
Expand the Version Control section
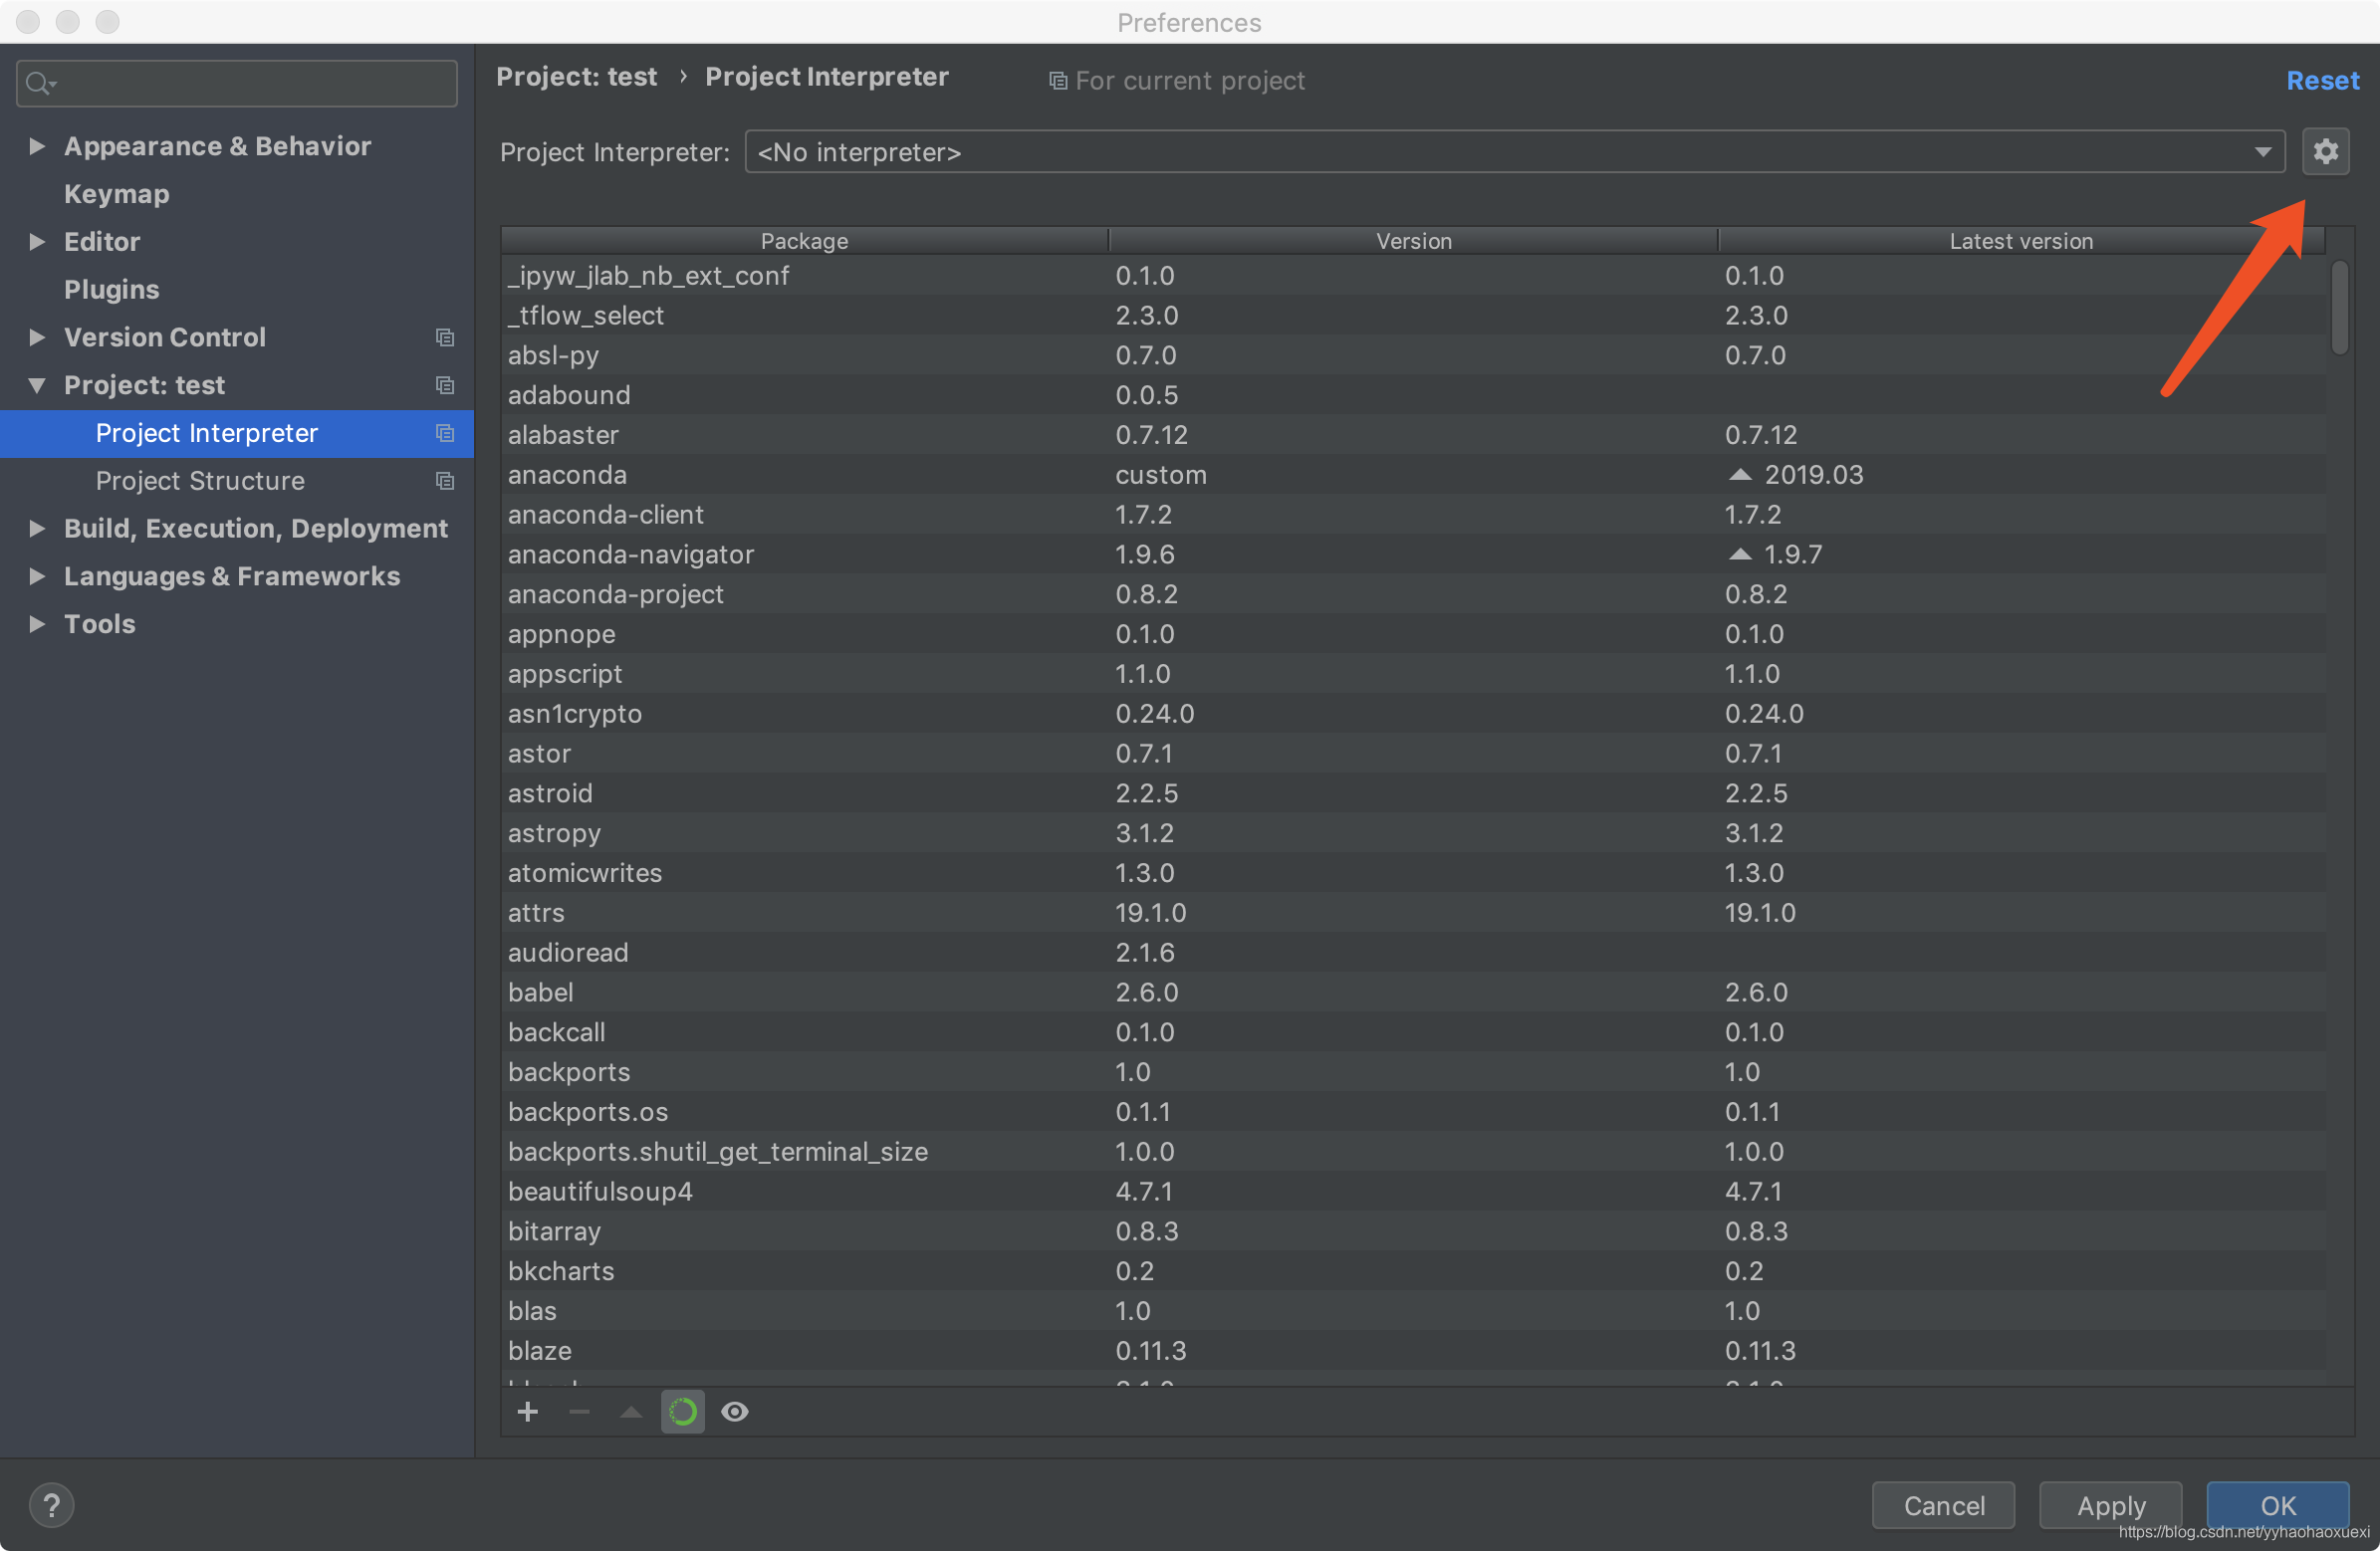click(x=37, y=337)
